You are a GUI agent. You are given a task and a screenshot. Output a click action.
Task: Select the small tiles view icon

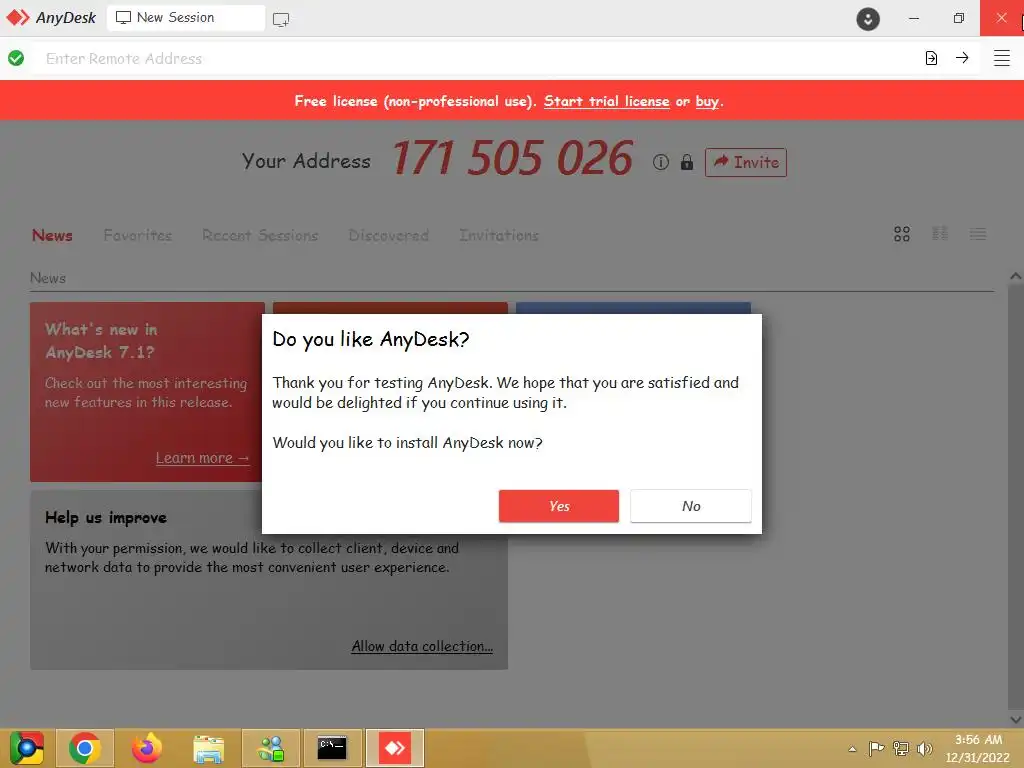[x=940, y=234]
